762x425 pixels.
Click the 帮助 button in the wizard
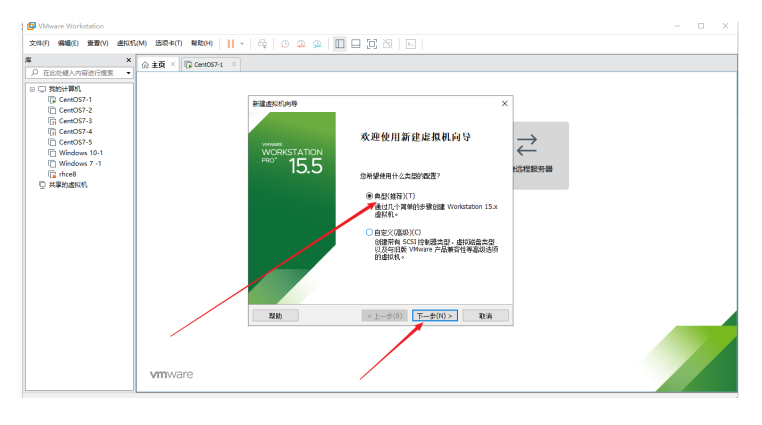(x=276, y=316)
